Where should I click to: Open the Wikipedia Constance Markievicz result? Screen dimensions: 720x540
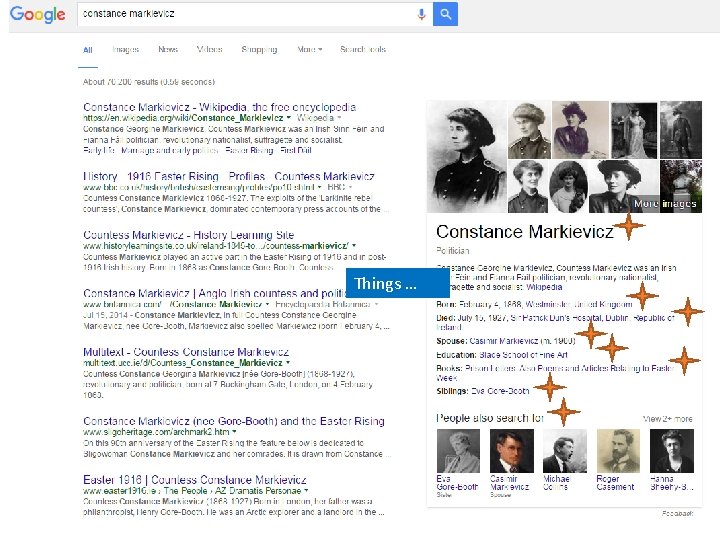click(219, 107)
